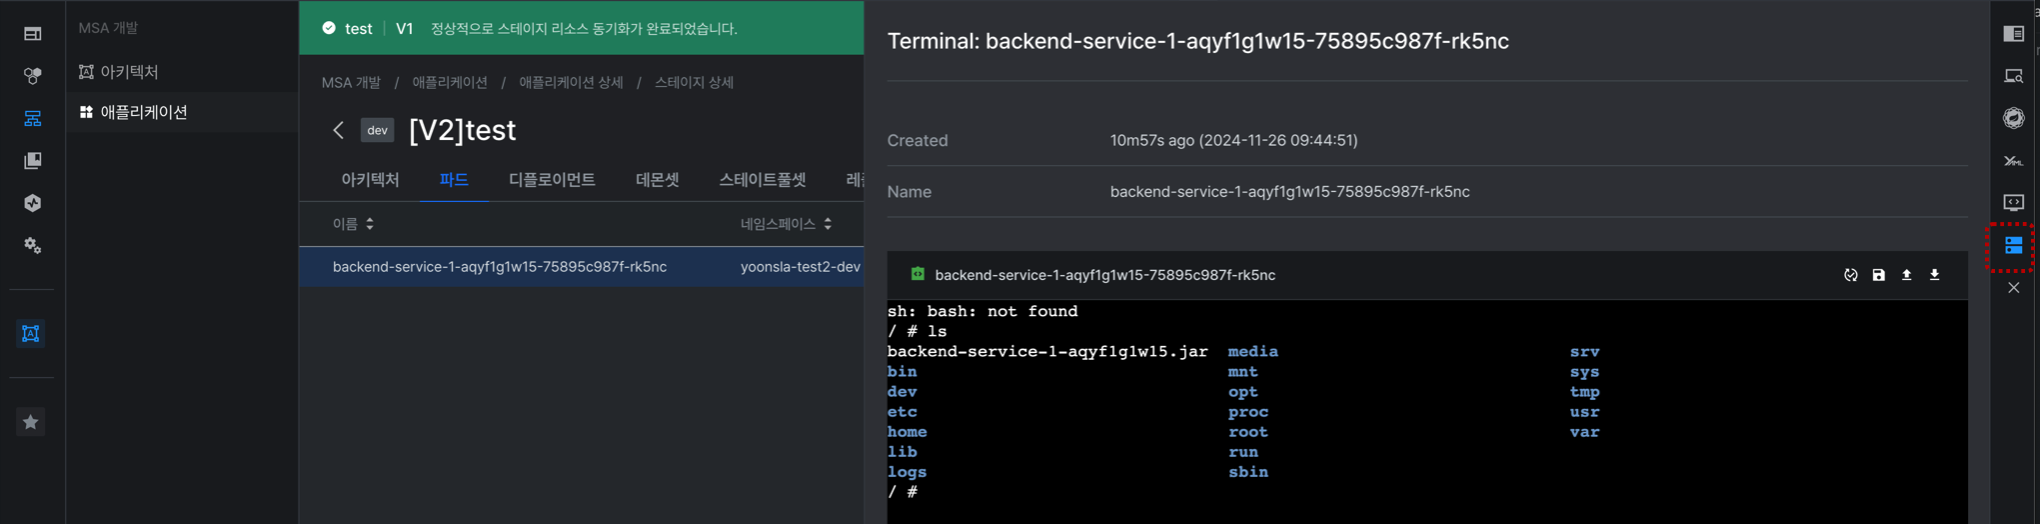Image resolution: width=2040 pixels, height=524 pixels.
Task: Go to 애플리케이션 상세 breadcrumb
Action: tap(571, 82)
